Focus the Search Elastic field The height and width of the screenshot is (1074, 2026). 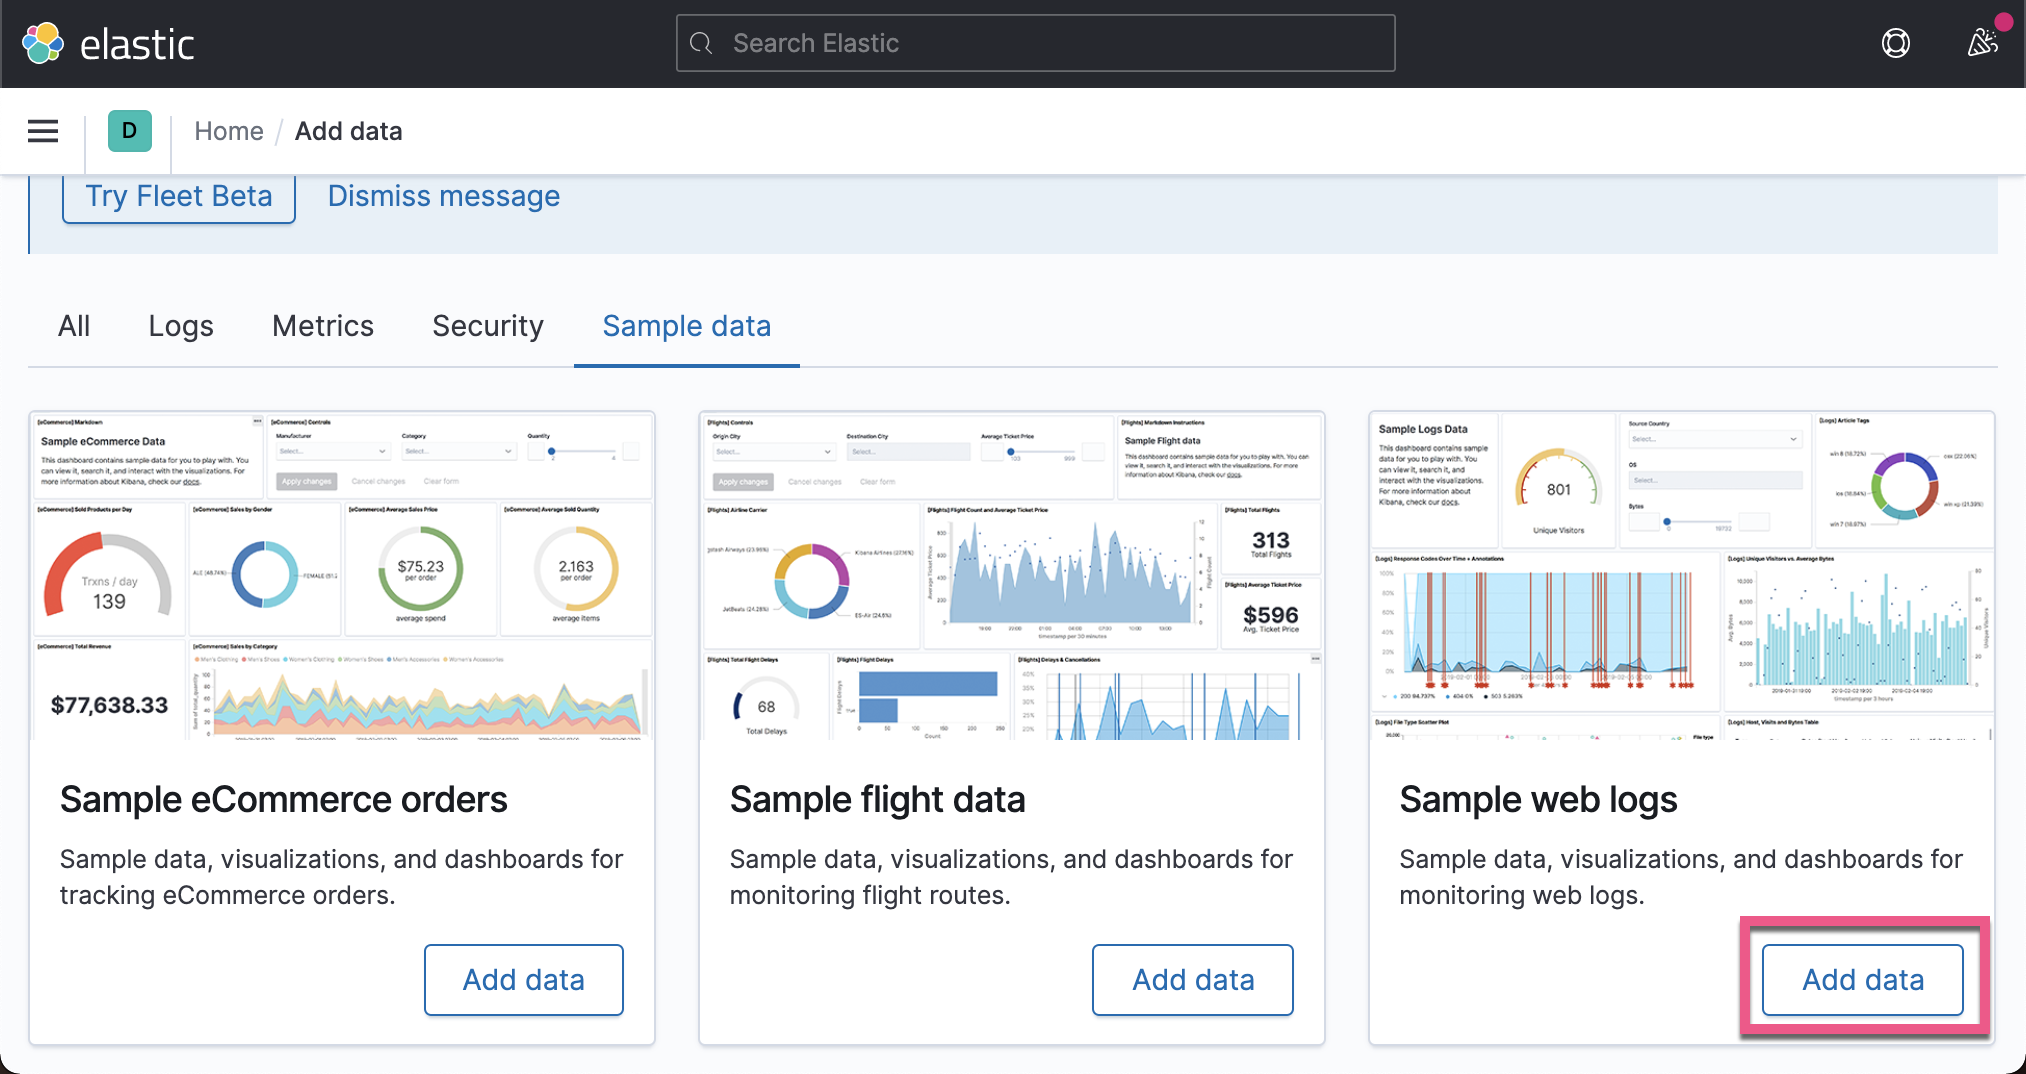1035,43
